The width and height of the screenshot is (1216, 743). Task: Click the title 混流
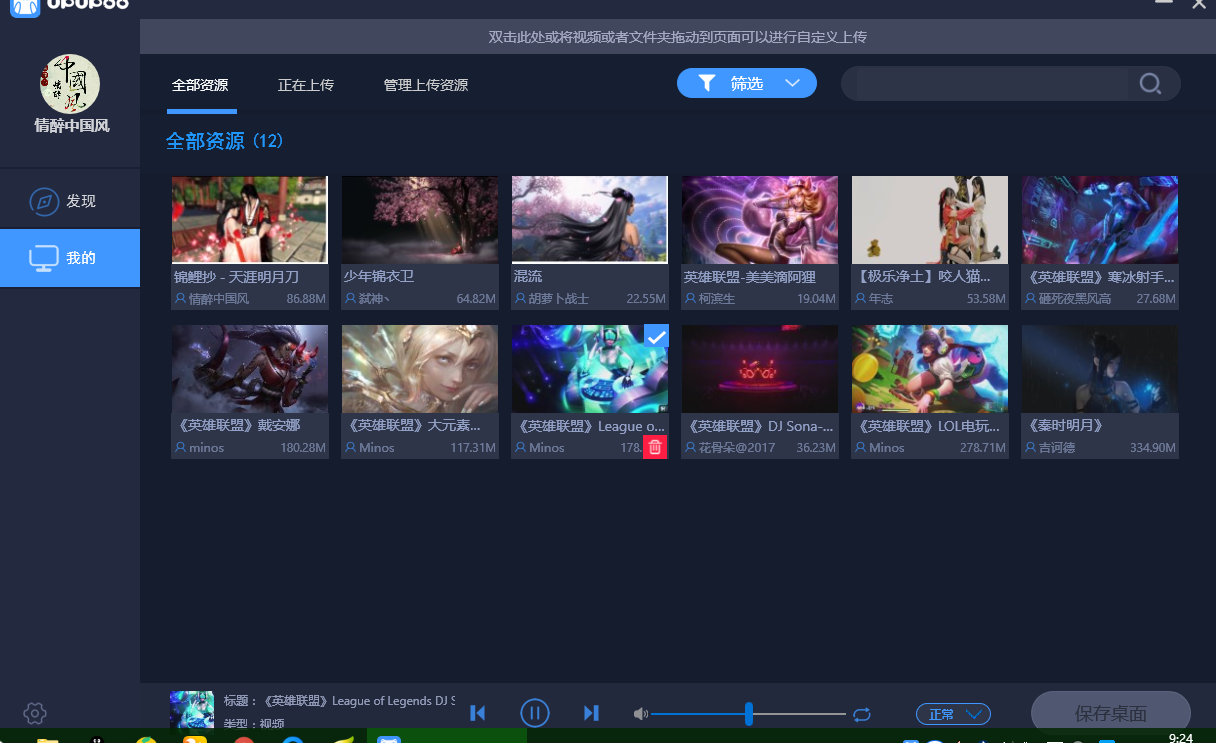pyautogui.click(x=528, y=276)
